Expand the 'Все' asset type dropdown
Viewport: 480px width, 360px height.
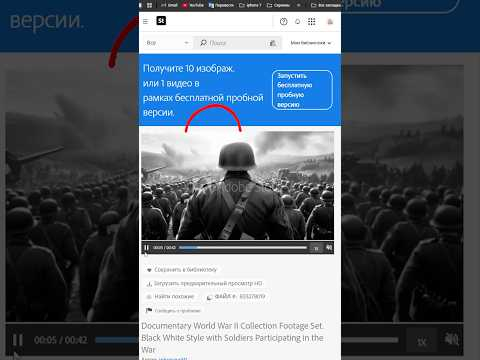pos(167,43)
